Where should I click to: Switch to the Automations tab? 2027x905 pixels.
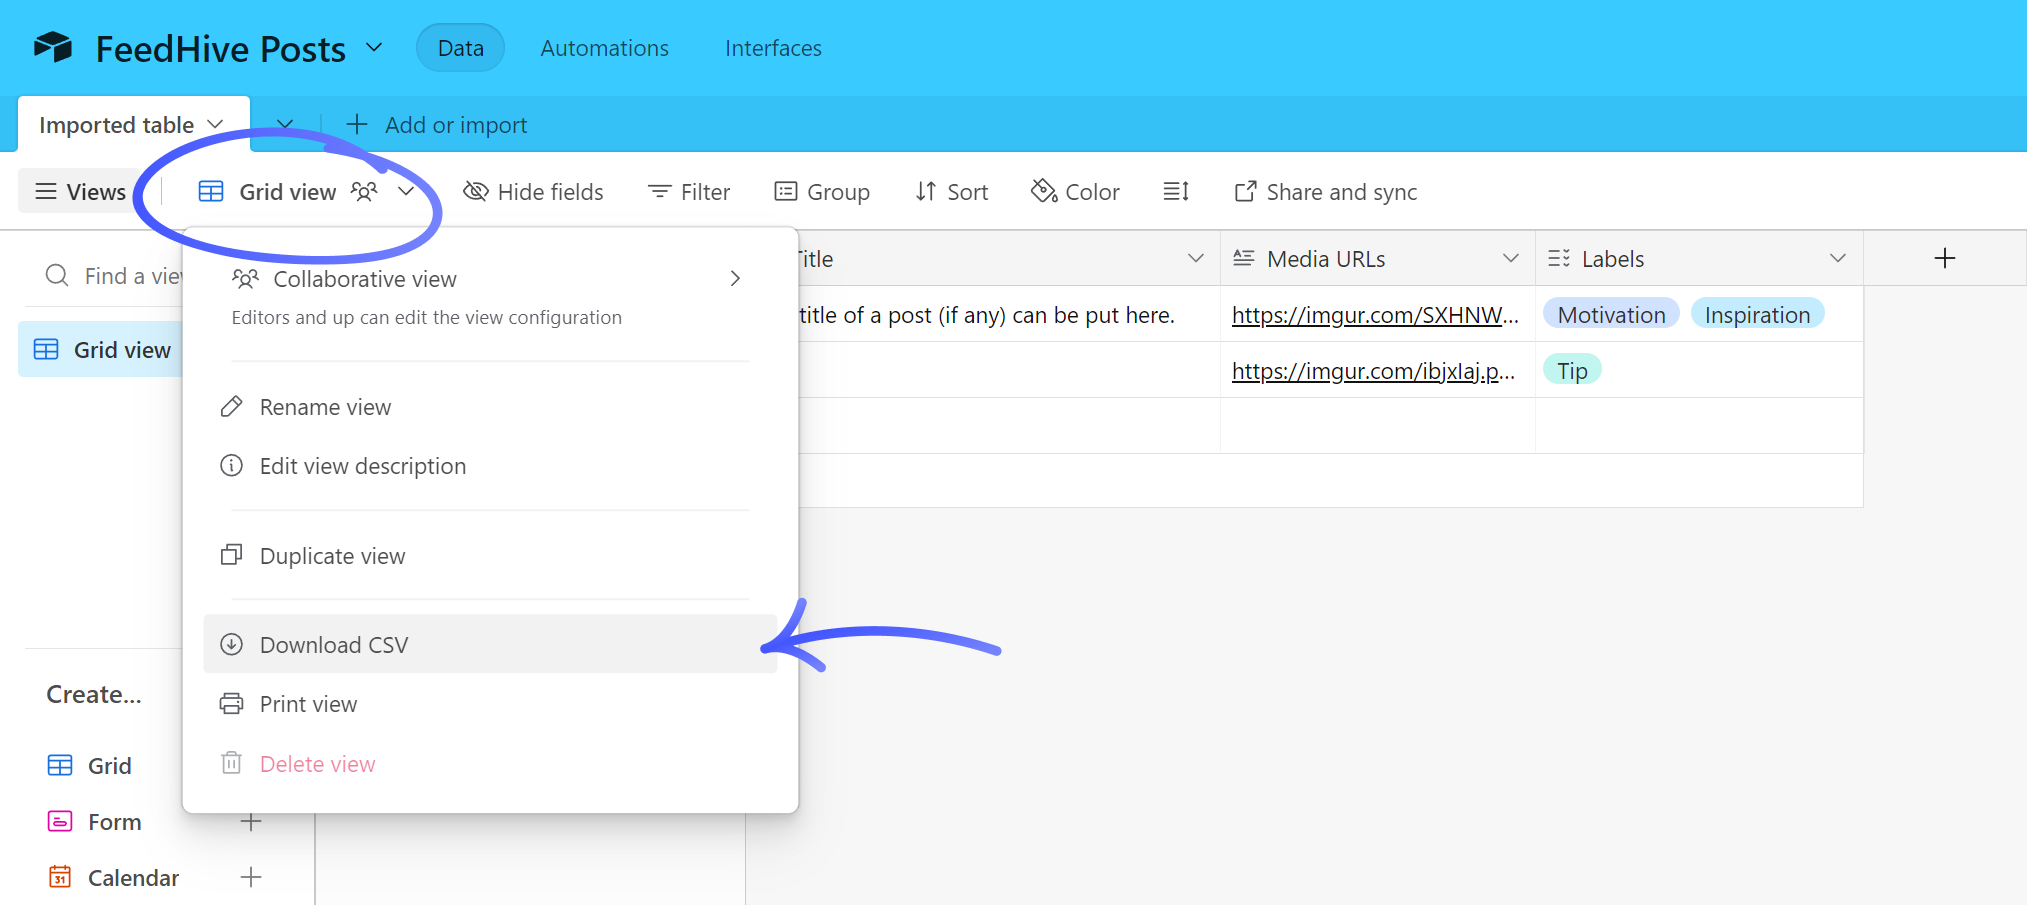pos(604,48)
